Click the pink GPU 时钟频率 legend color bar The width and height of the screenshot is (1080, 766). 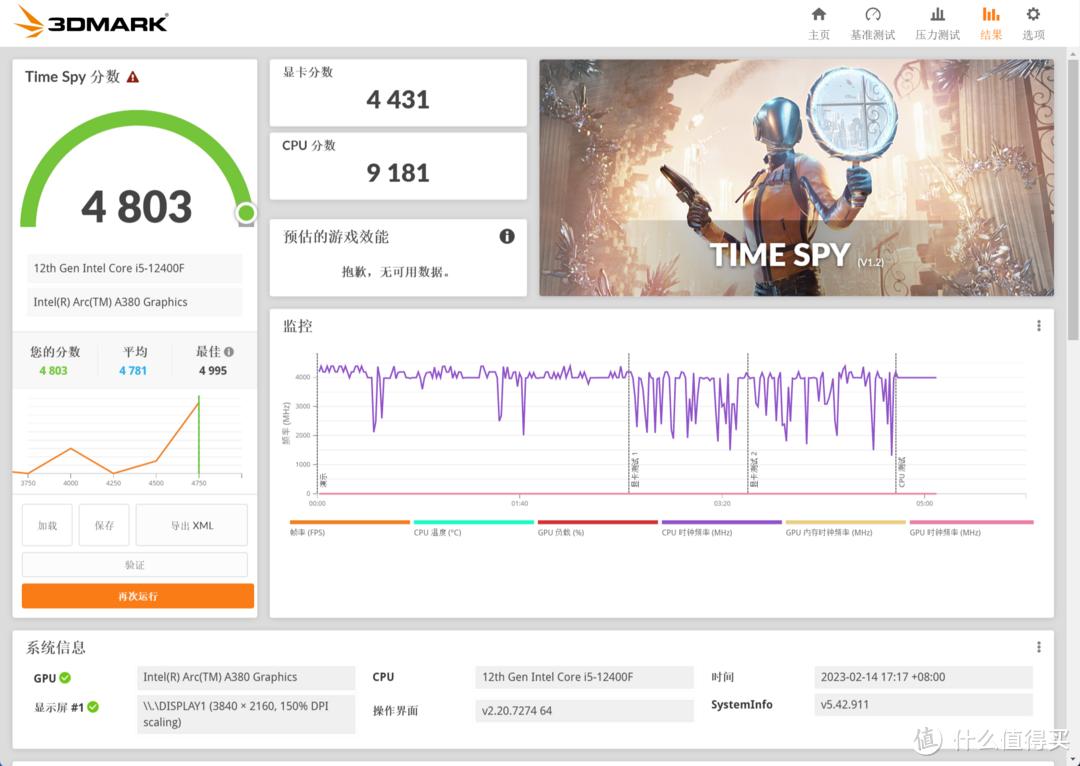pyautogui.click(x=969, y=521)
